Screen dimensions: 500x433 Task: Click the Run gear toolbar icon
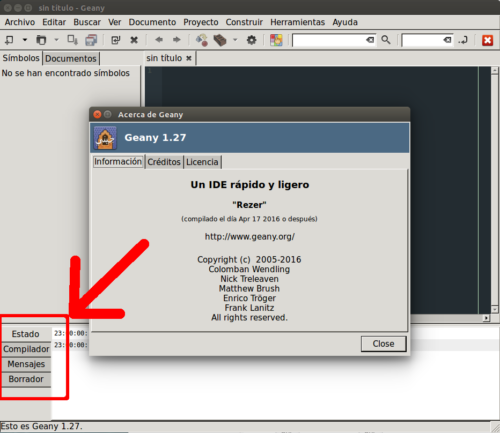tap(251, 40)
